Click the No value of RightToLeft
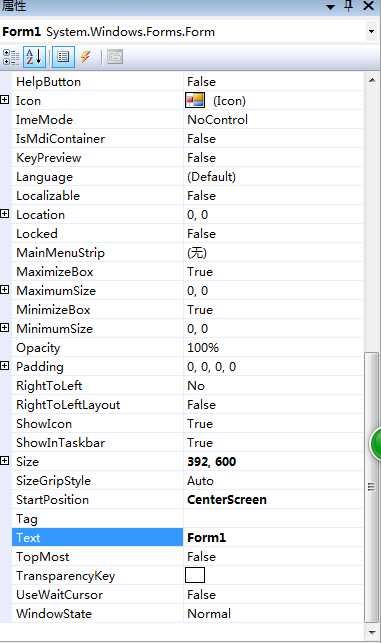381x643 pixels. 196,386
